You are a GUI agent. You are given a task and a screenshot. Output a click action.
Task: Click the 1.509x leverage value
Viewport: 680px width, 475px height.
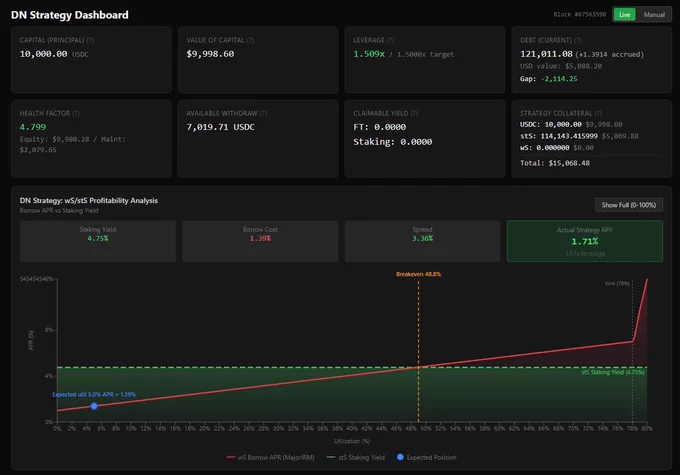click(369, 54)
